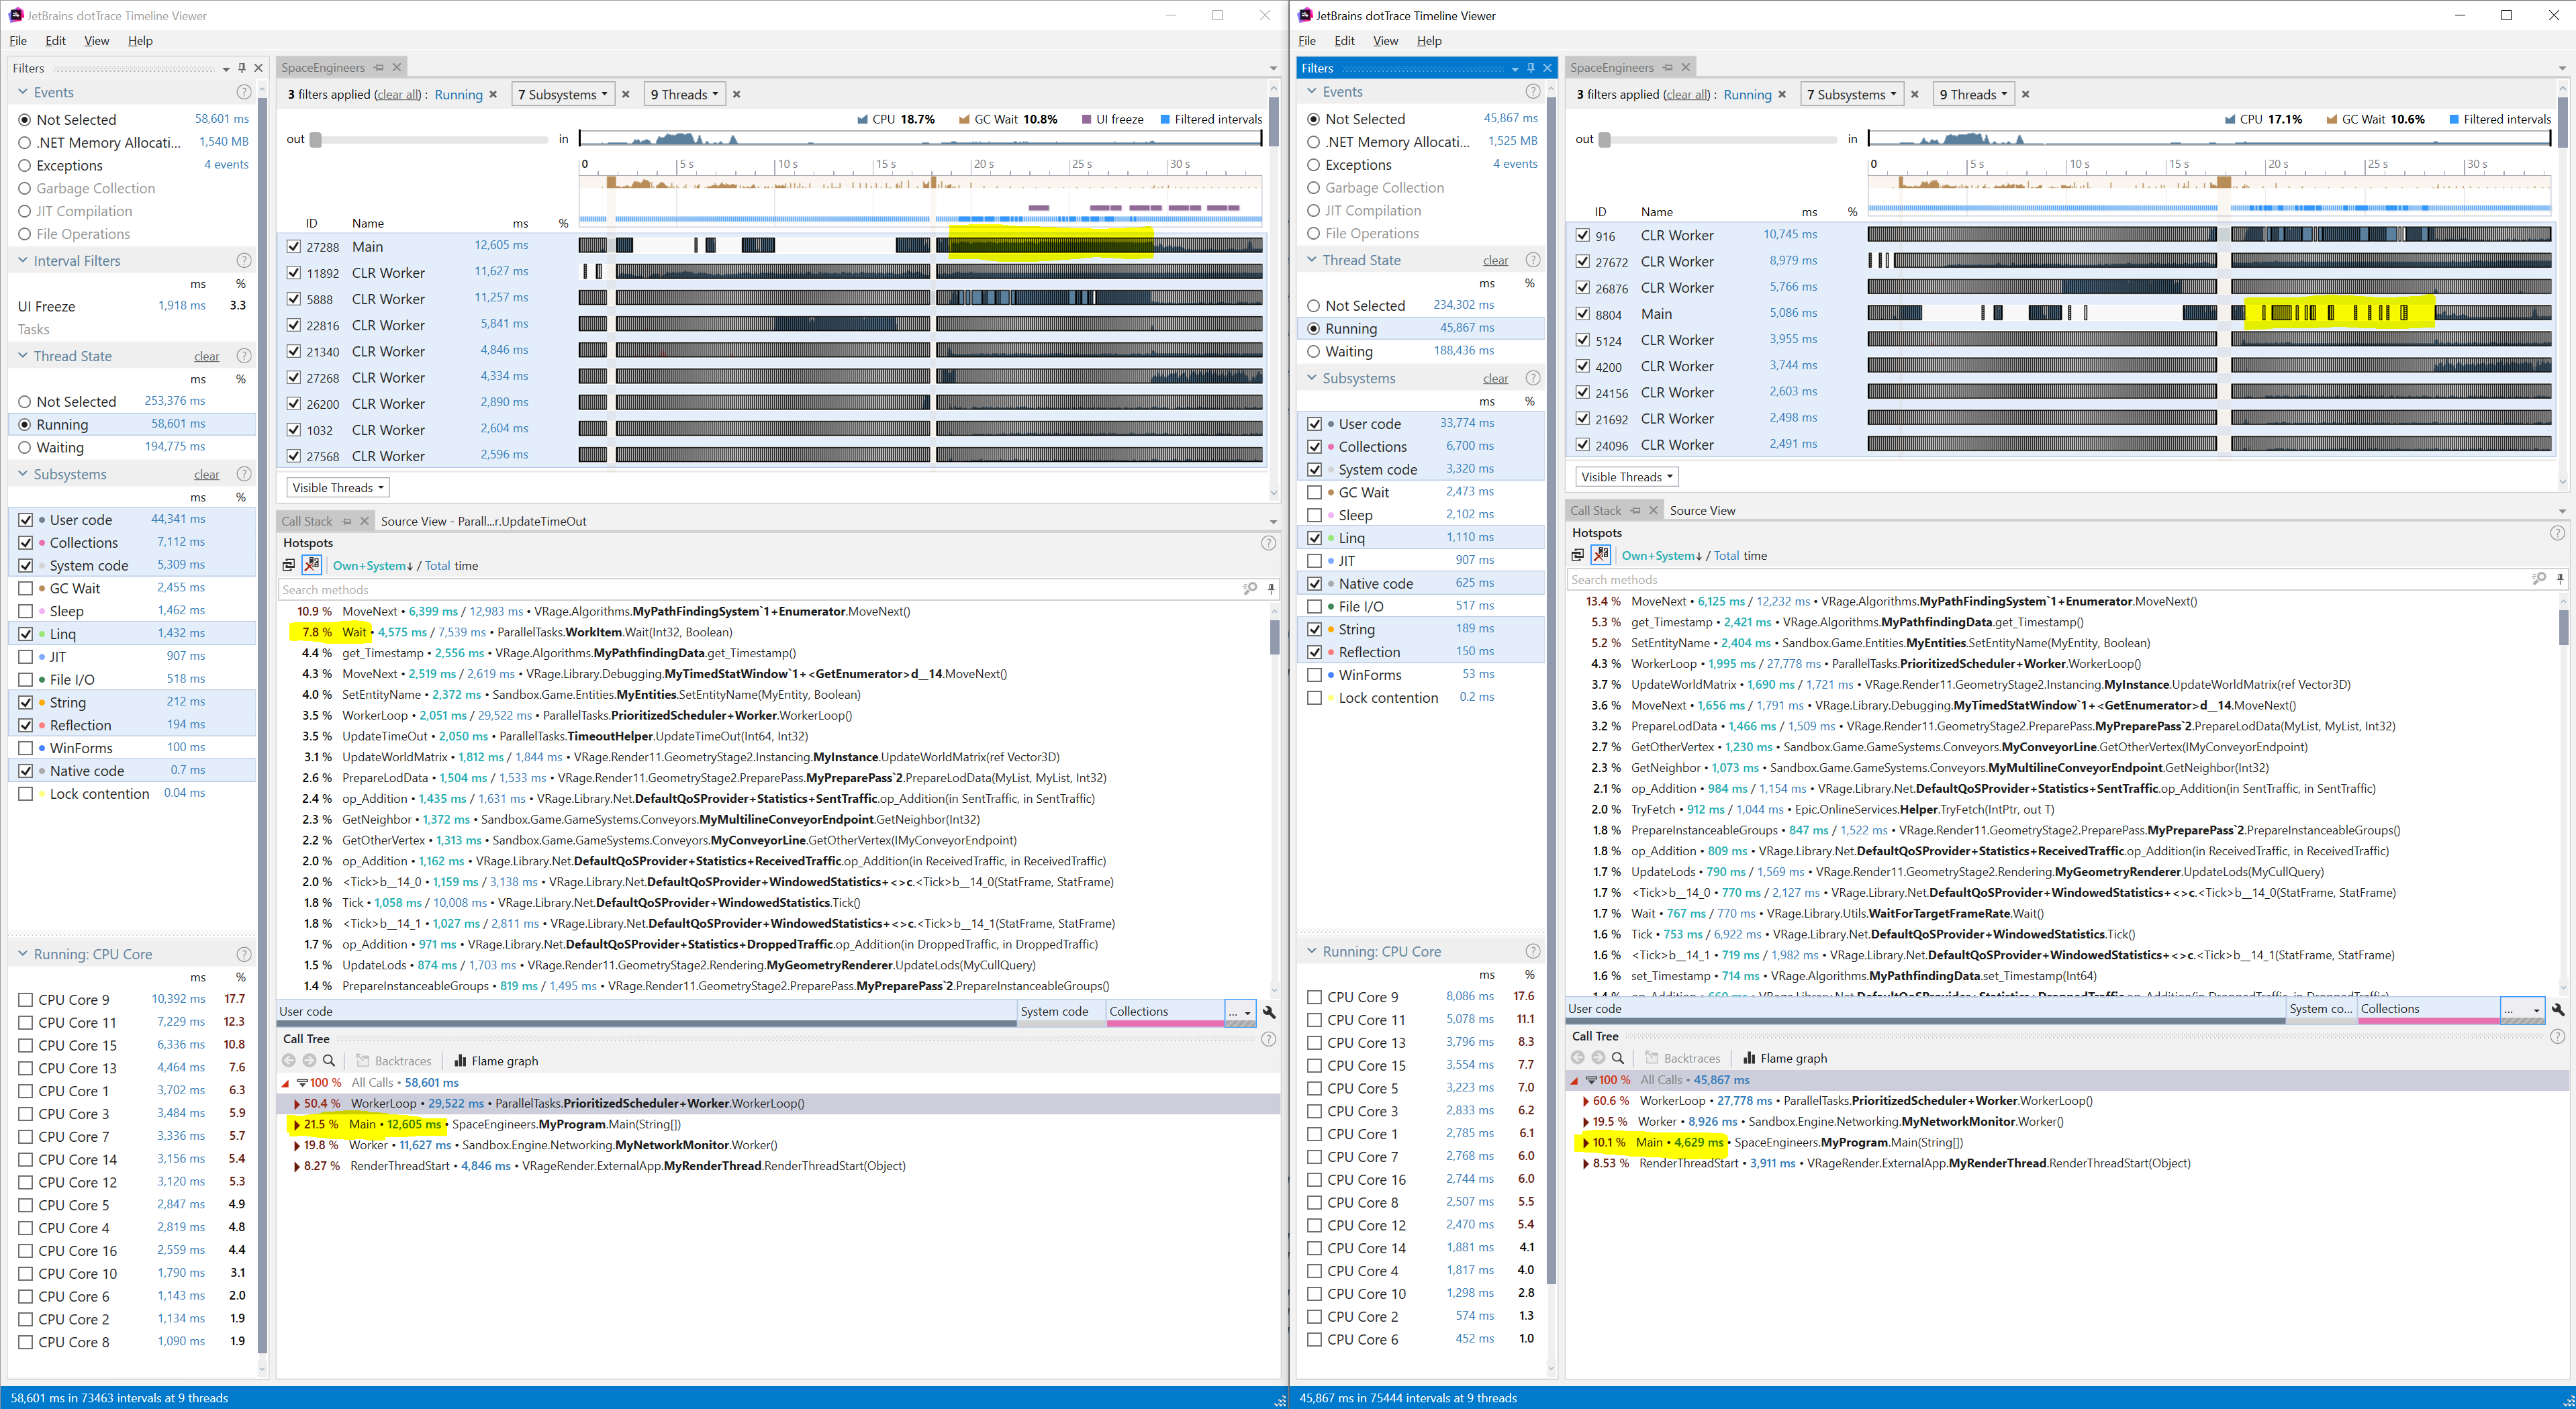Toggle the system-functions filter icon in the left Hotspots

pos(312,565)
